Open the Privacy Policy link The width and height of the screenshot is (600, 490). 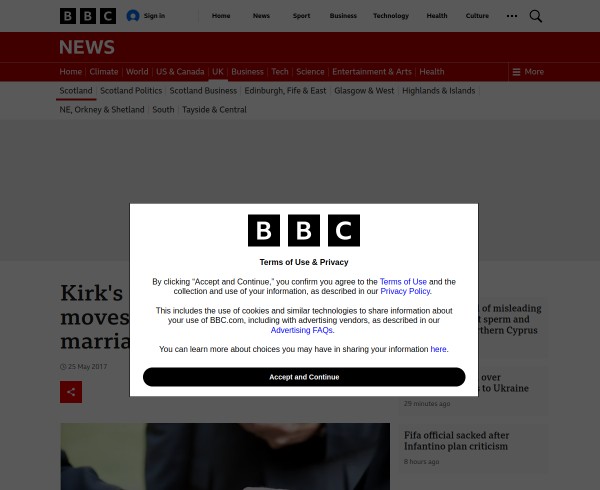tap(405, 291)
